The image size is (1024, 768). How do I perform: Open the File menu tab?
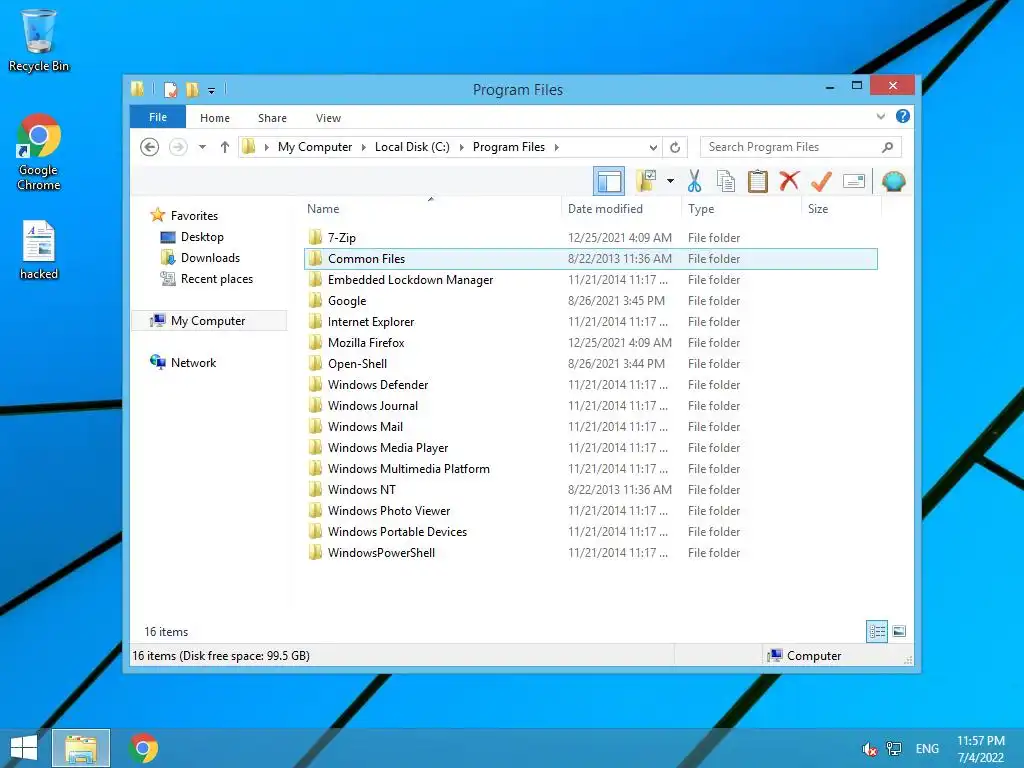pos(158,118)
